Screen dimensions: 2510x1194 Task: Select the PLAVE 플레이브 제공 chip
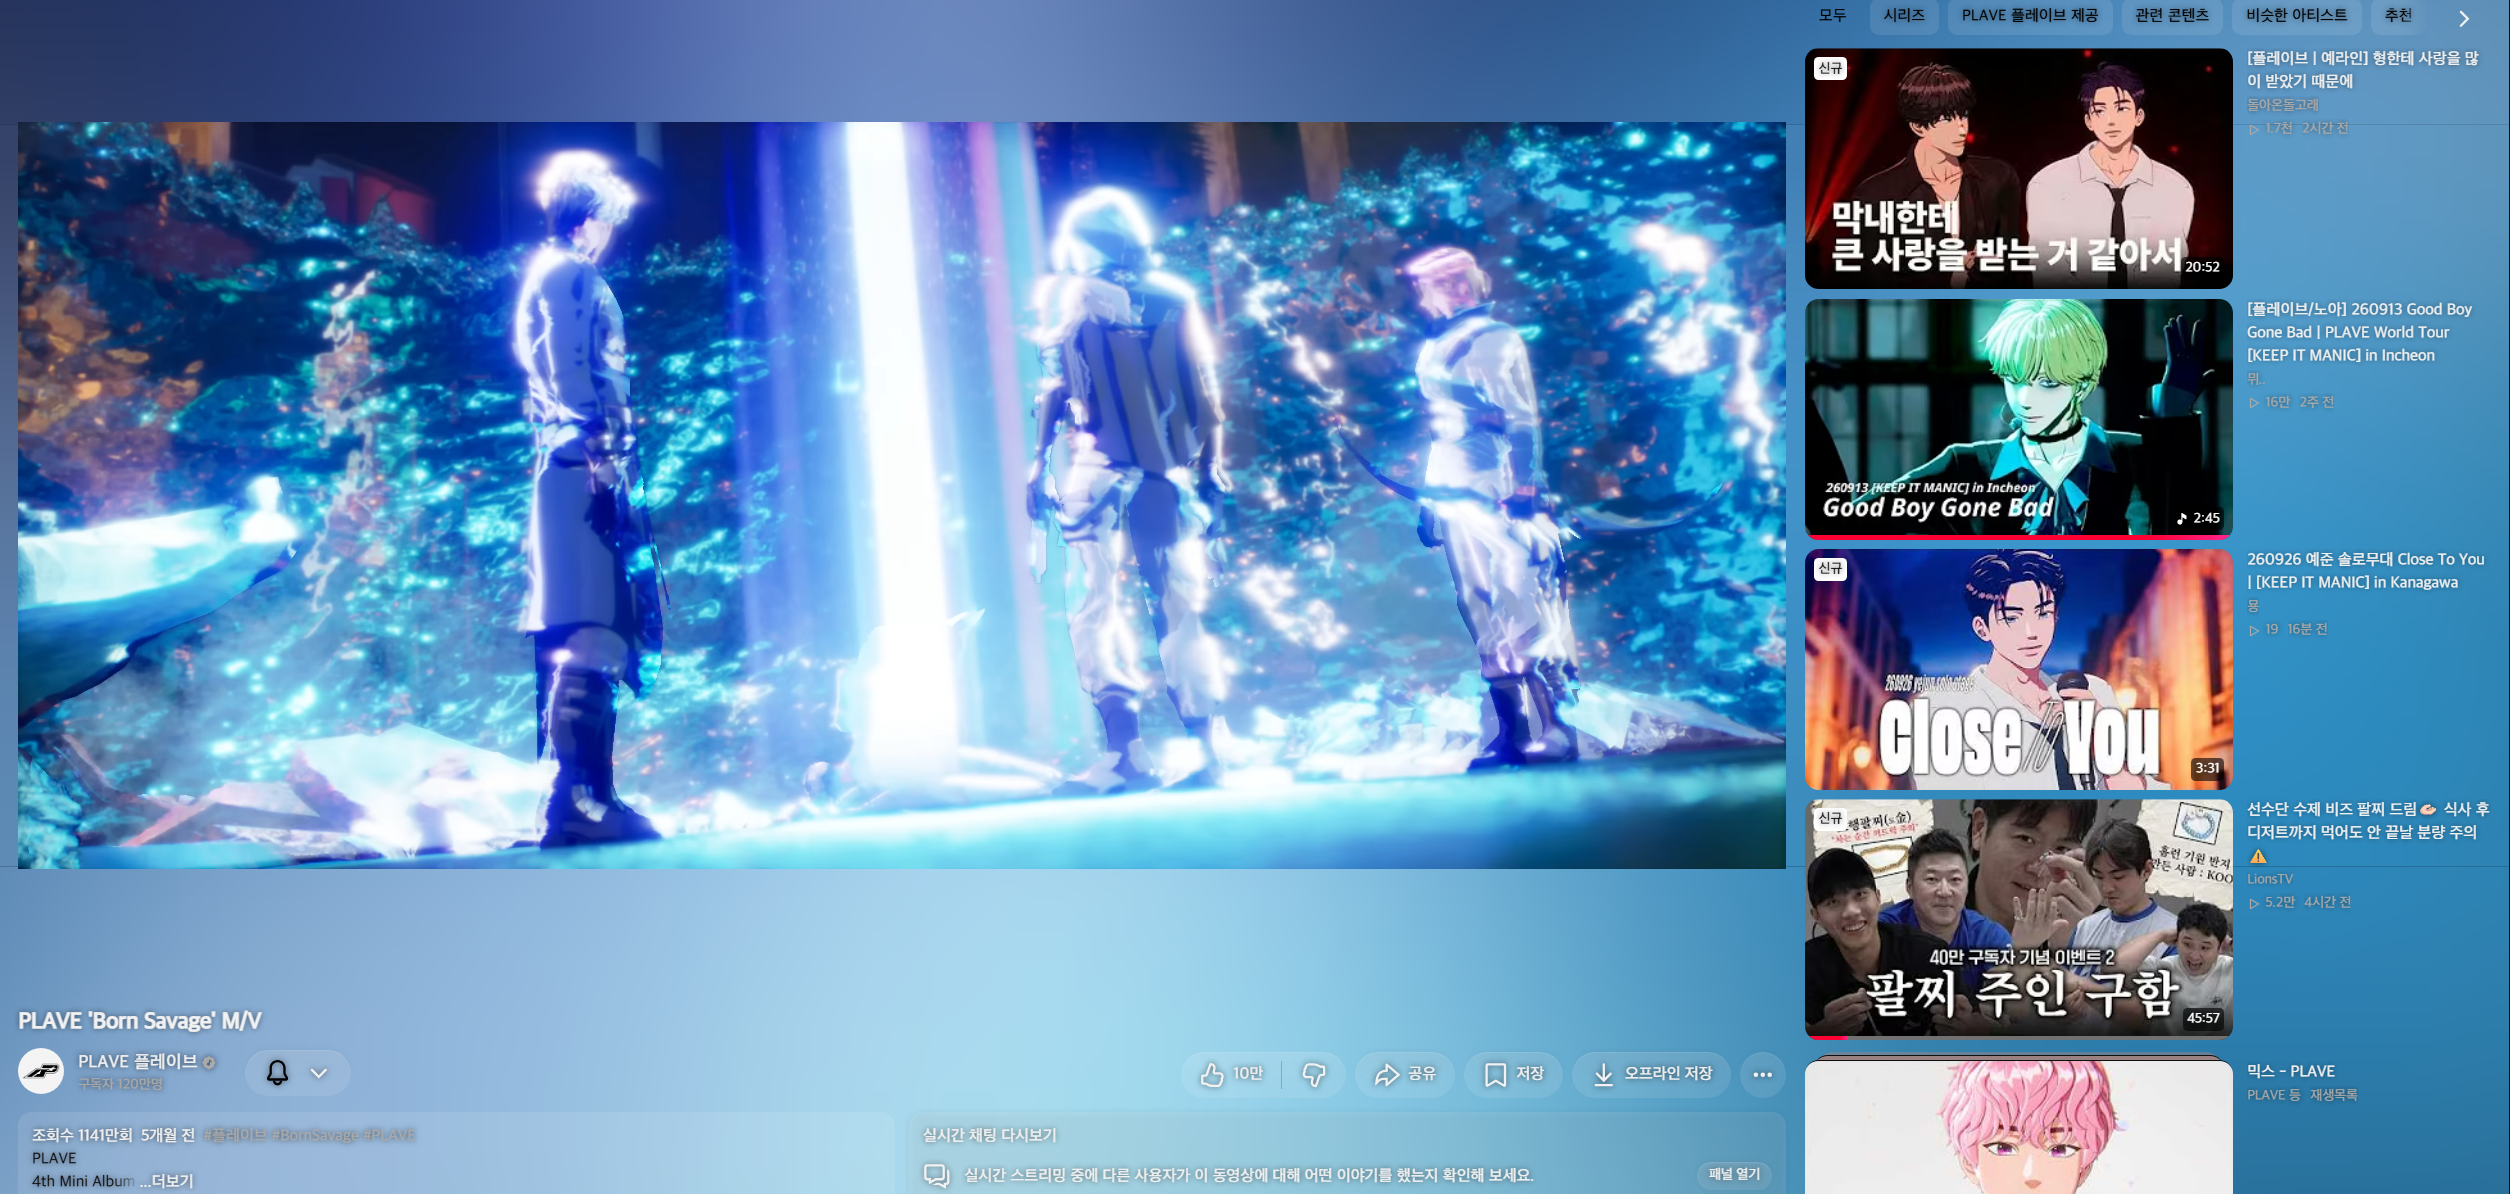coord(2029,15)
